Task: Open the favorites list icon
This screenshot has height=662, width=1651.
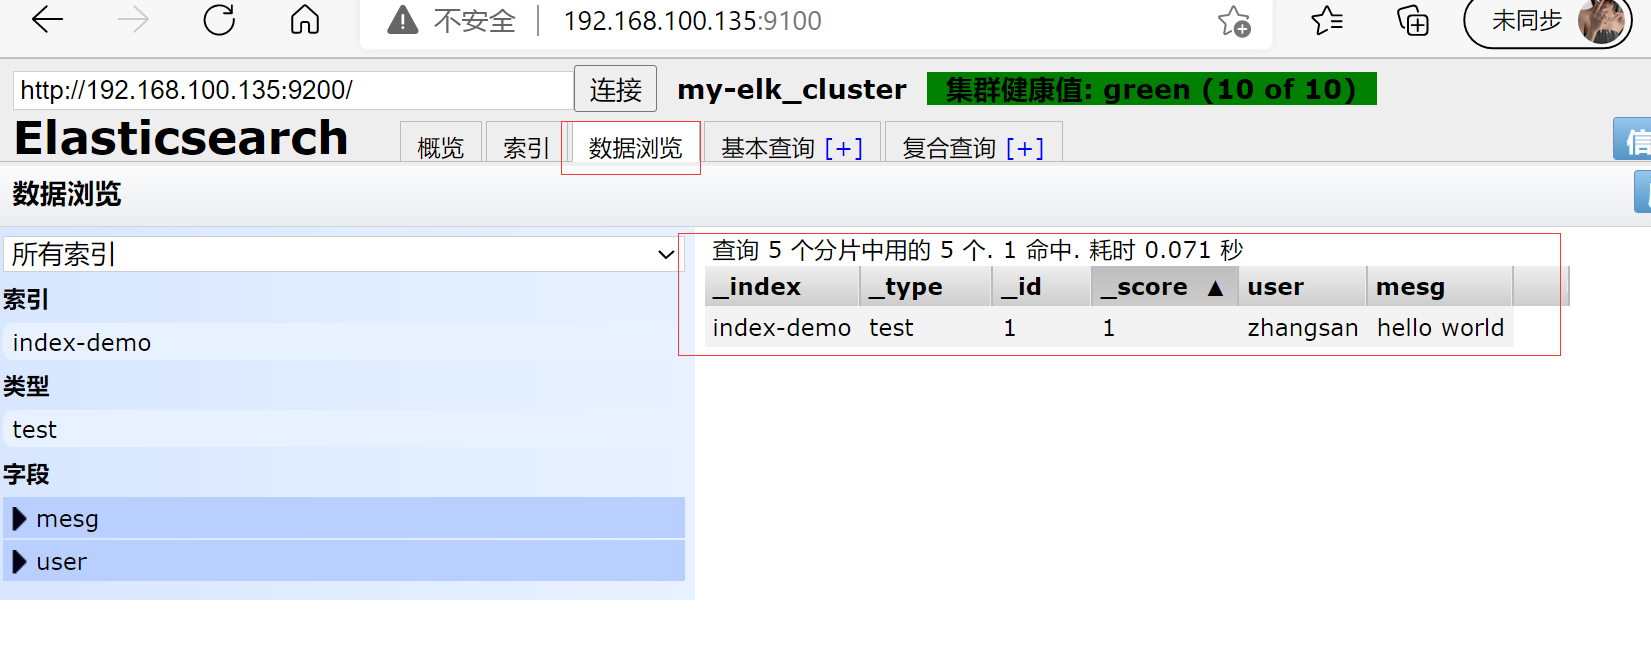Action: 1327,20
